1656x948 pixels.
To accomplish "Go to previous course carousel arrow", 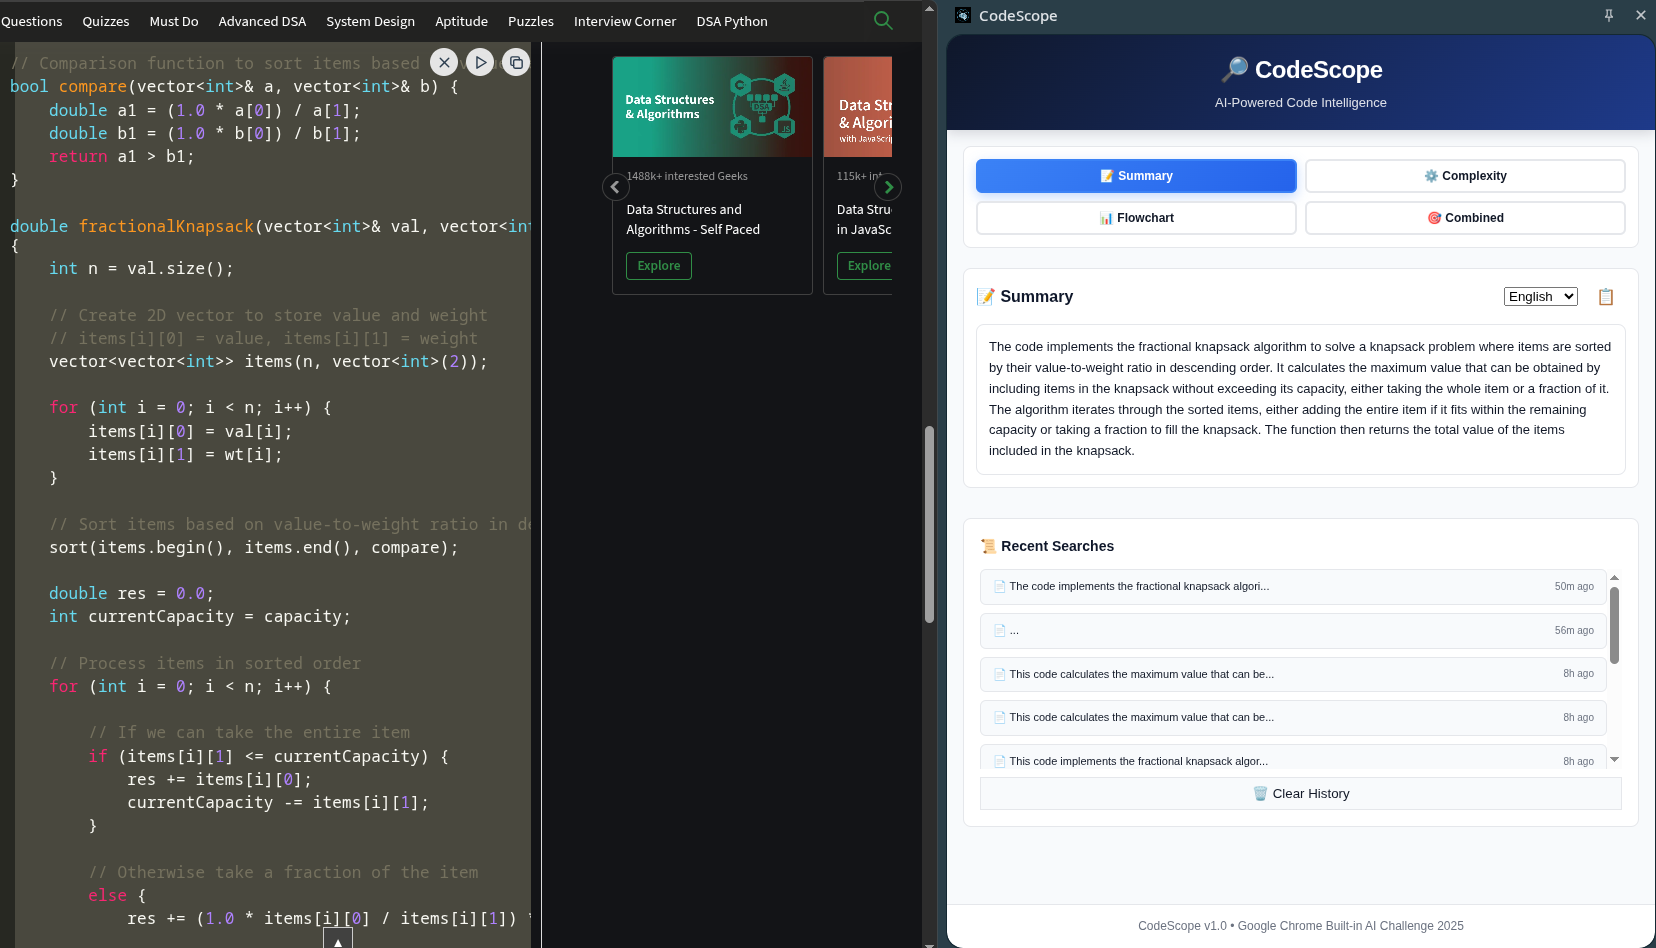I will point(615,187).
